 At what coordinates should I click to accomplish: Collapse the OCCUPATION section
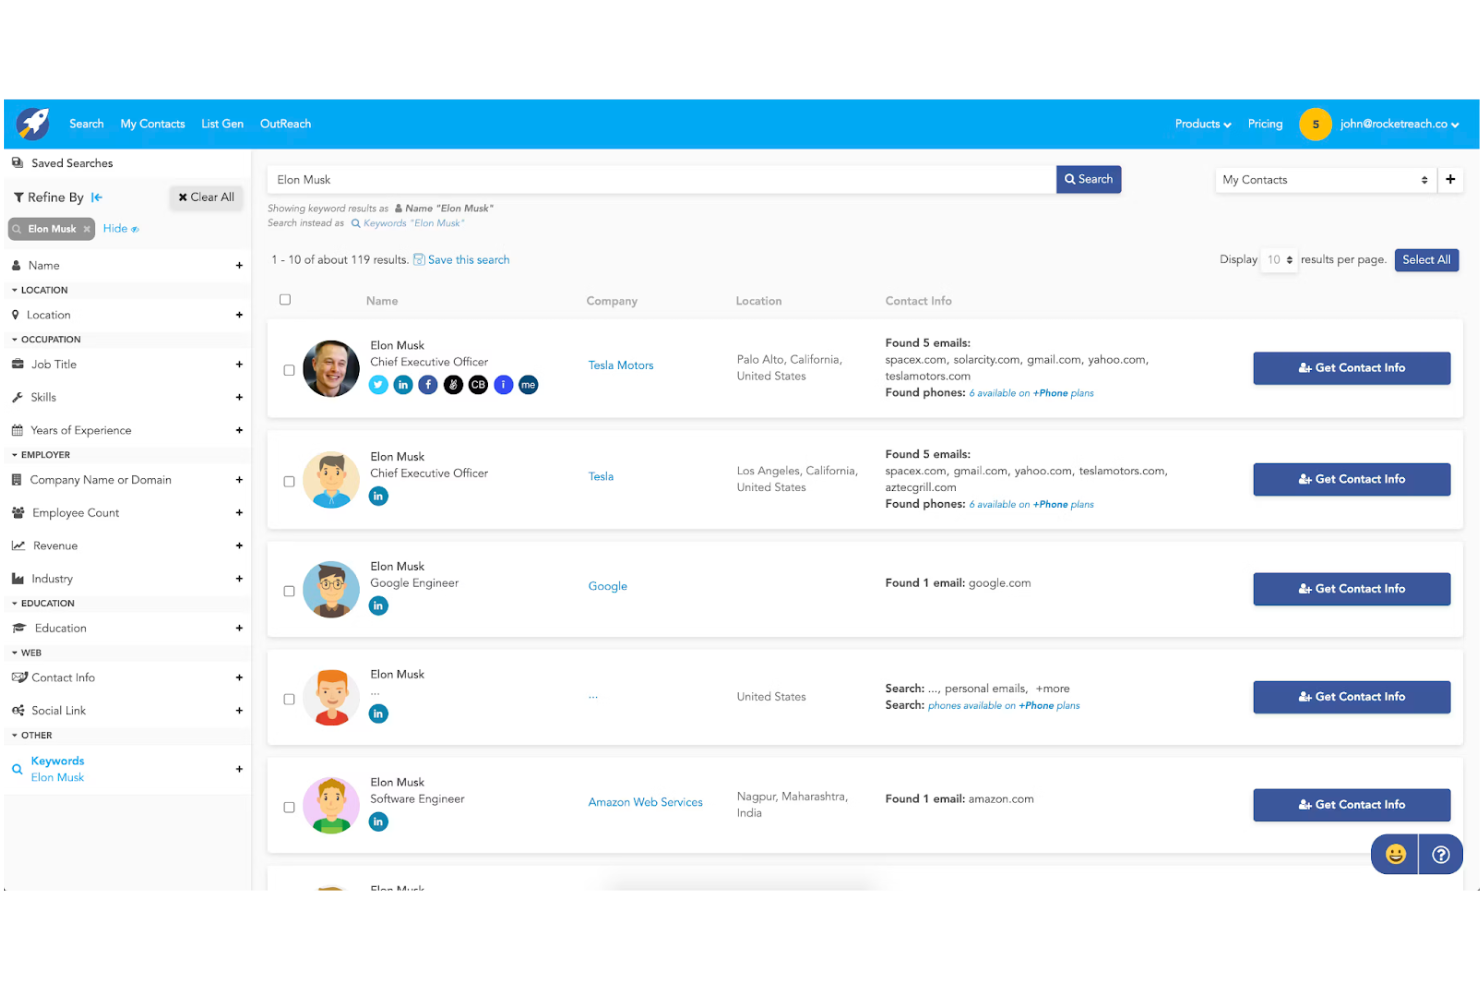[46, 340]
